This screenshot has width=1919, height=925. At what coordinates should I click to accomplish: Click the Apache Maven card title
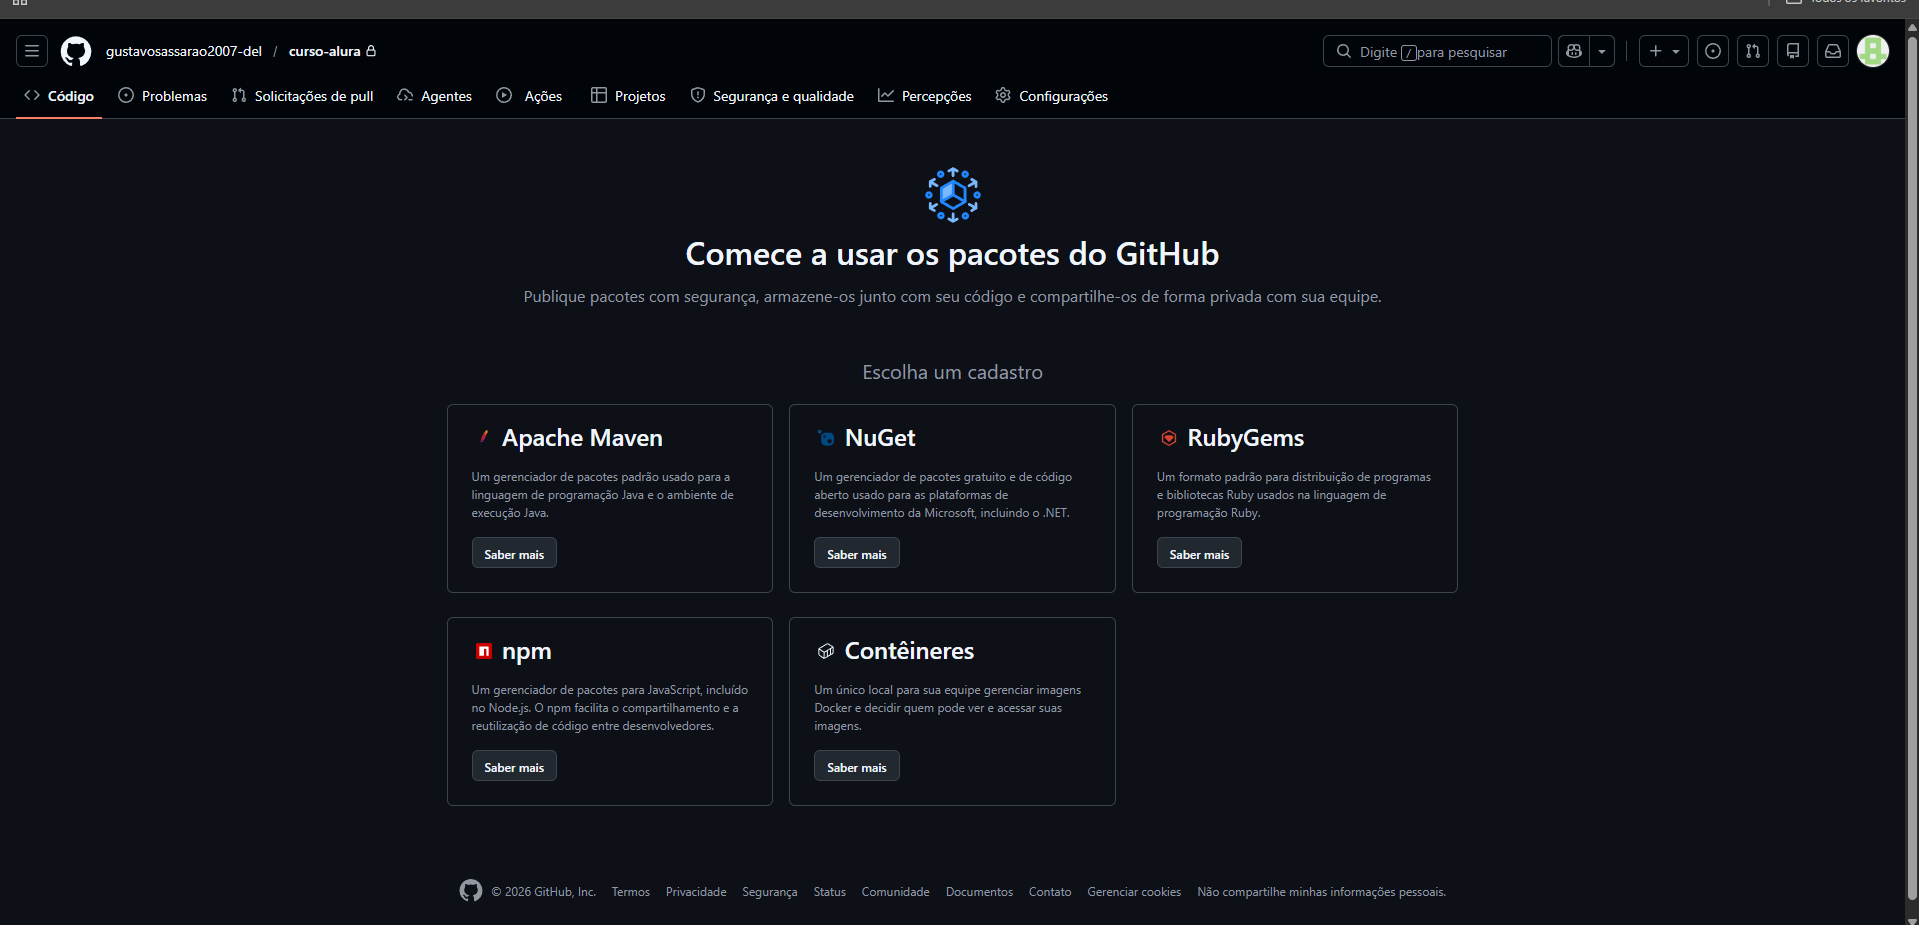[x=582, y=438]
